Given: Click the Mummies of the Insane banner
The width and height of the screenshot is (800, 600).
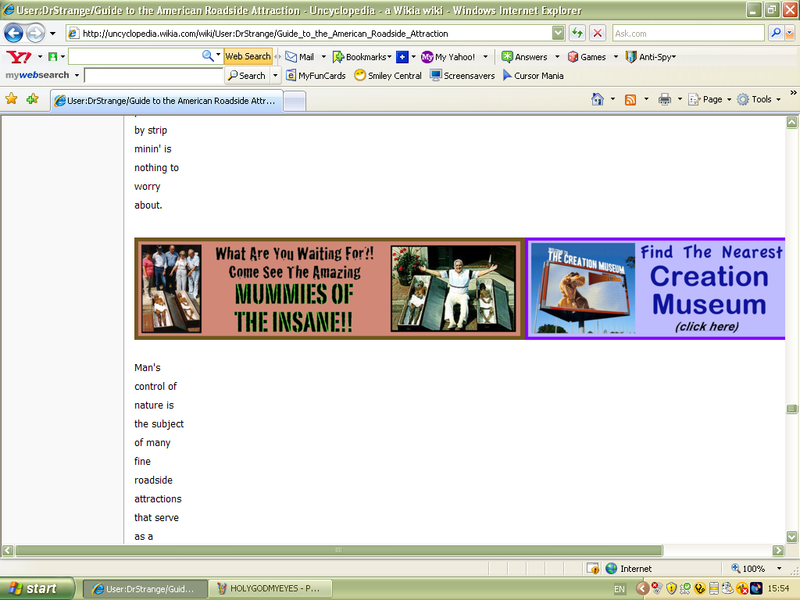Looking at the screenshot, I should [329, 289].
